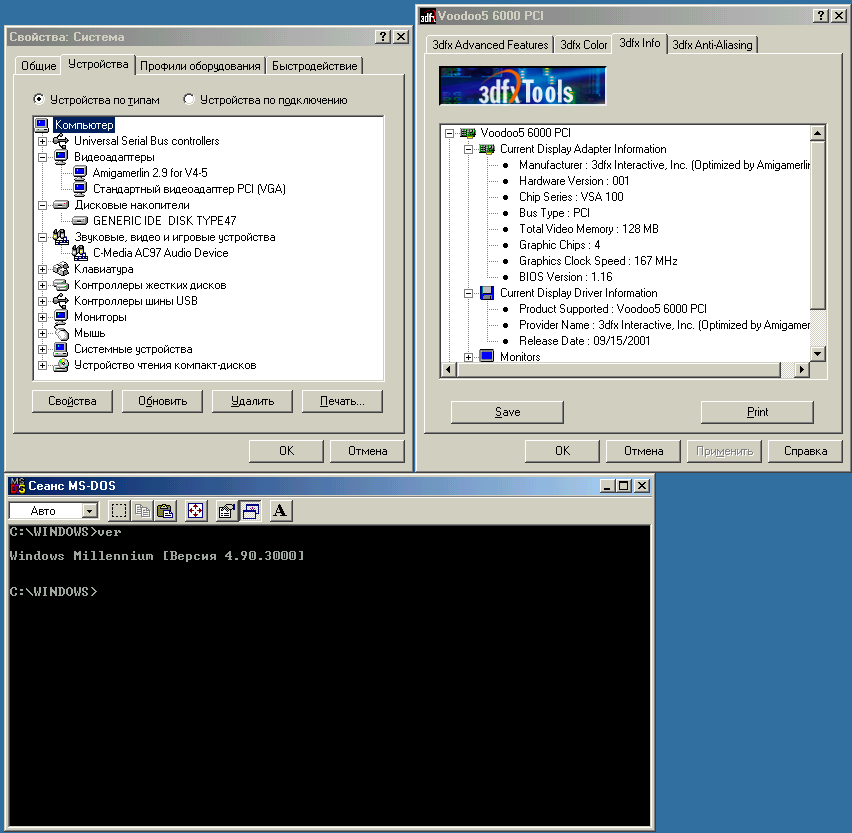Click the Свойства button
This screenshot has width=852, height=833.
tap(72, 401)
